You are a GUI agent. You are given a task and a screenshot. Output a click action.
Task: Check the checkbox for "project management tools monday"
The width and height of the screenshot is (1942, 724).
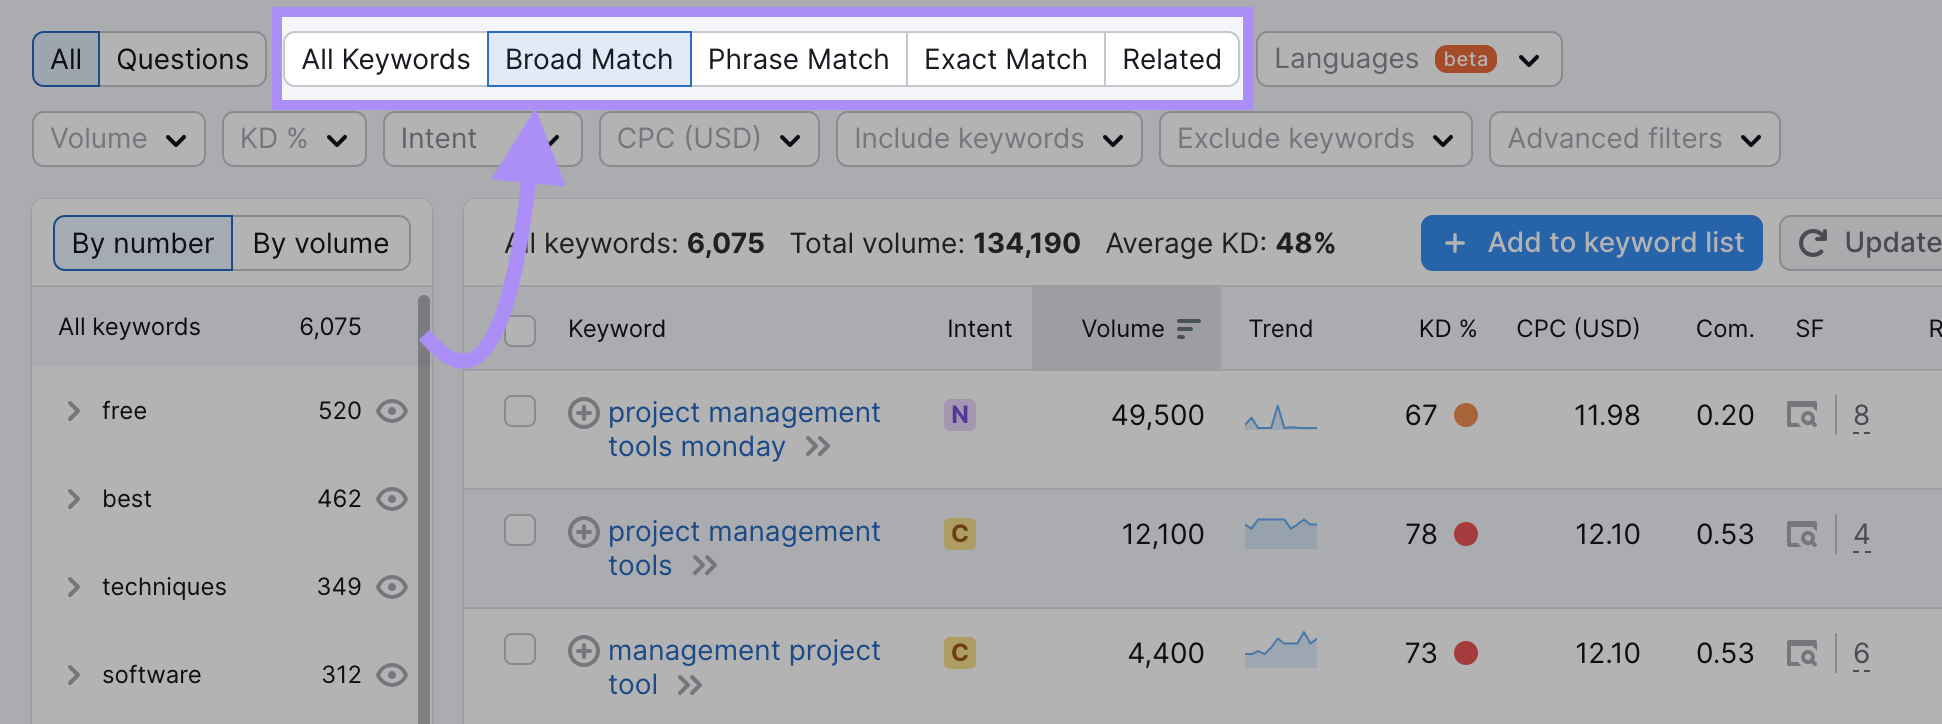[x=519, y=413]
